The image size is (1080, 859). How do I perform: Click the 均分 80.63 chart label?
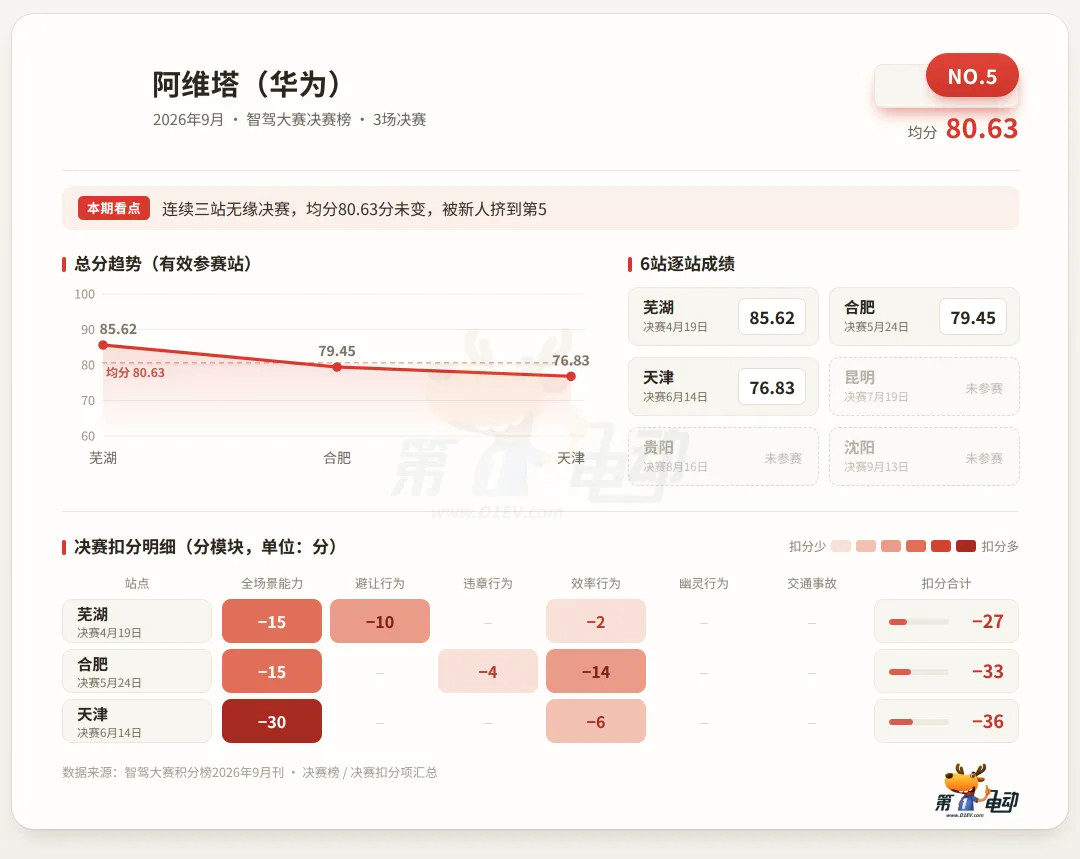point(135,373)
